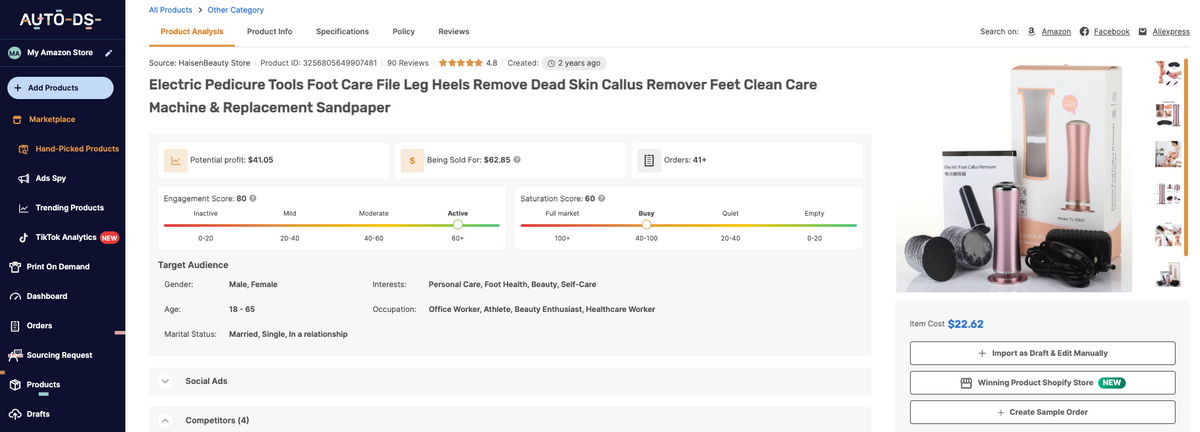Click the NEW badge beside TikTok Analytics
The height and width of the screenshot is (432, 1200).
click(x=110, y=238)
